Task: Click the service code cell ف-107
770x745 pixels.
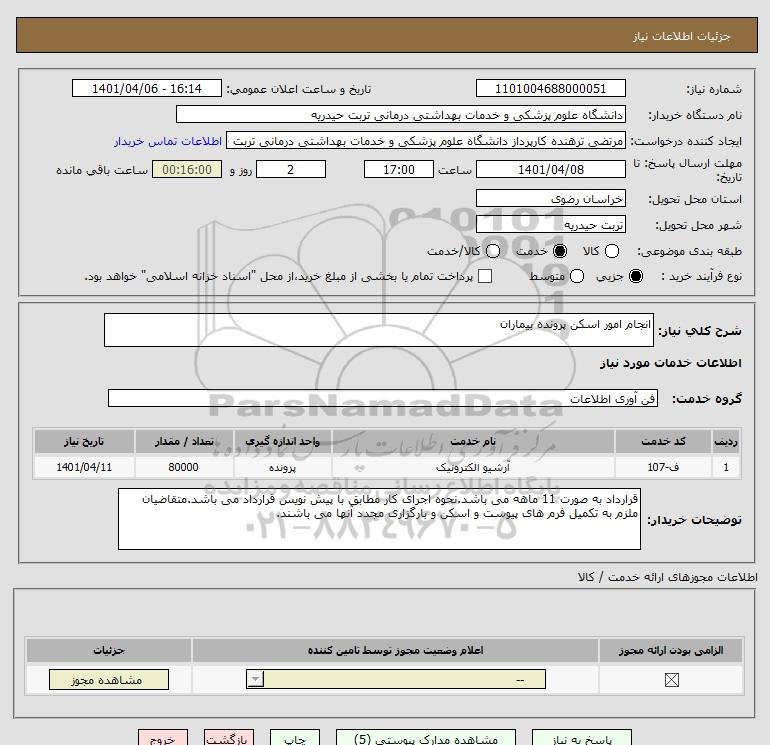Action: point(662,467)
